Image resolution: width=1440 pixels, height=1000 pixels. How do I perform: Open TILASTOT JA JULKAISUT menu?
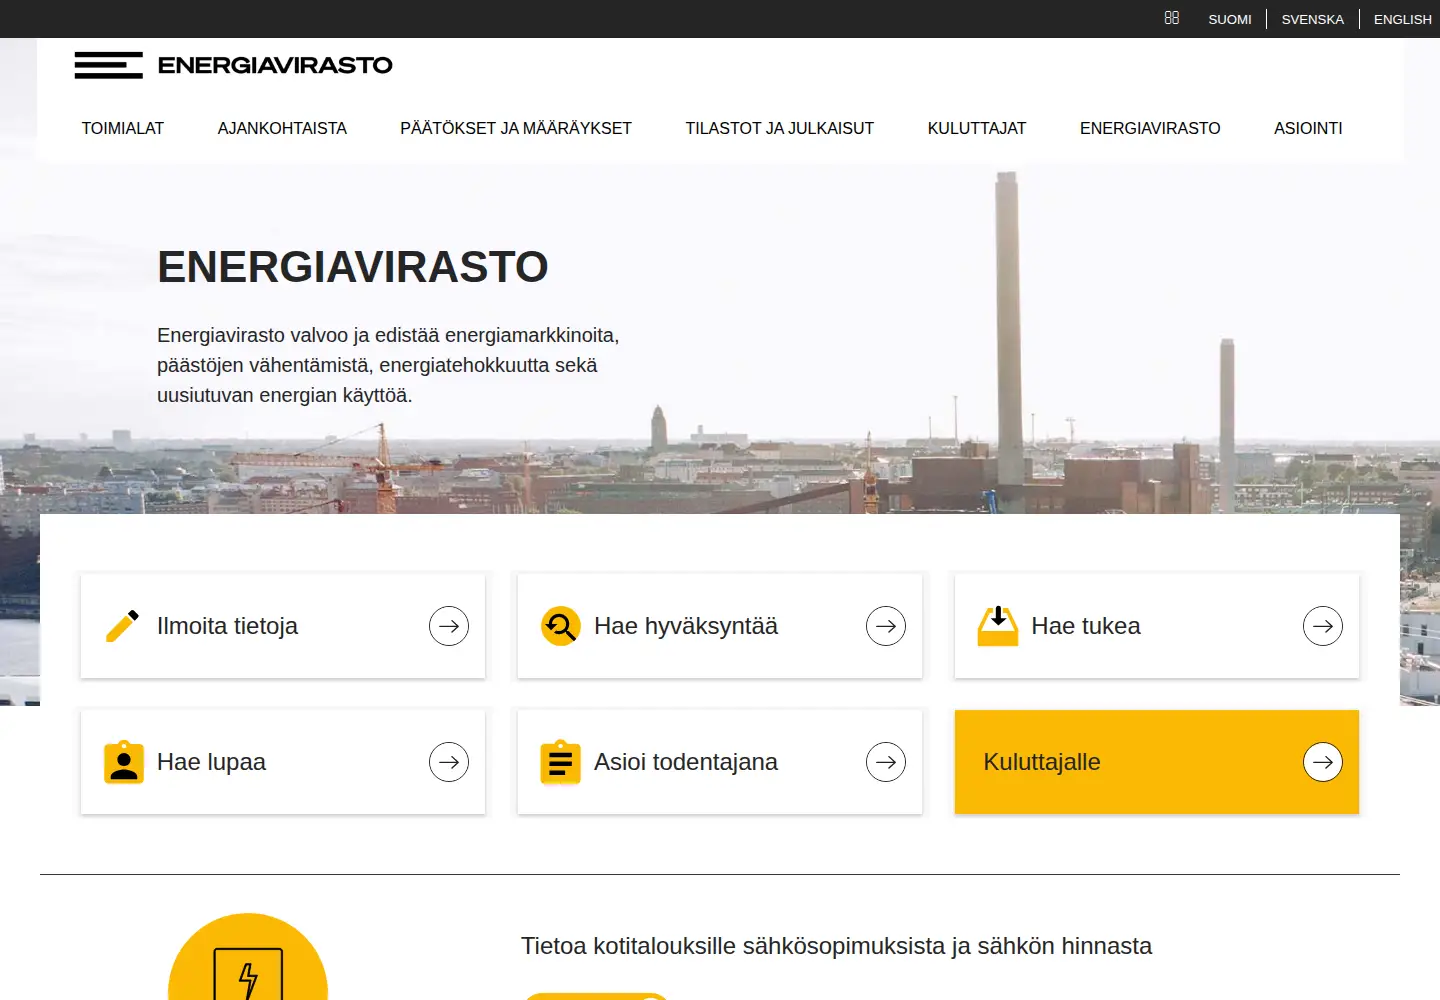tap(780, 128)
